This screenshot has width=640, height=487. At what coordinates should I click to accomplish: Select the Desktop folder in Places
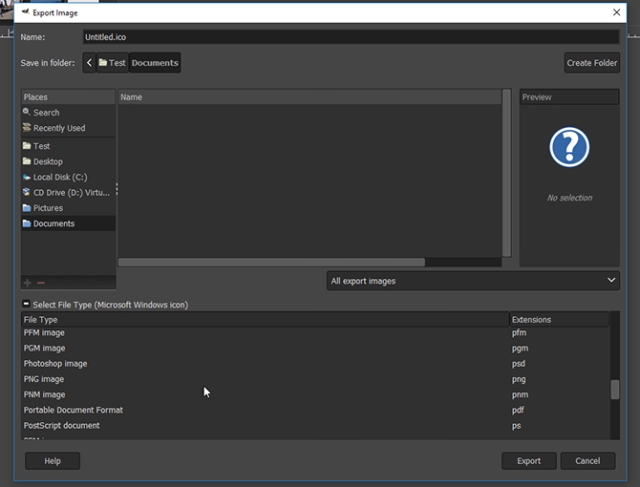tap(47, 161)
